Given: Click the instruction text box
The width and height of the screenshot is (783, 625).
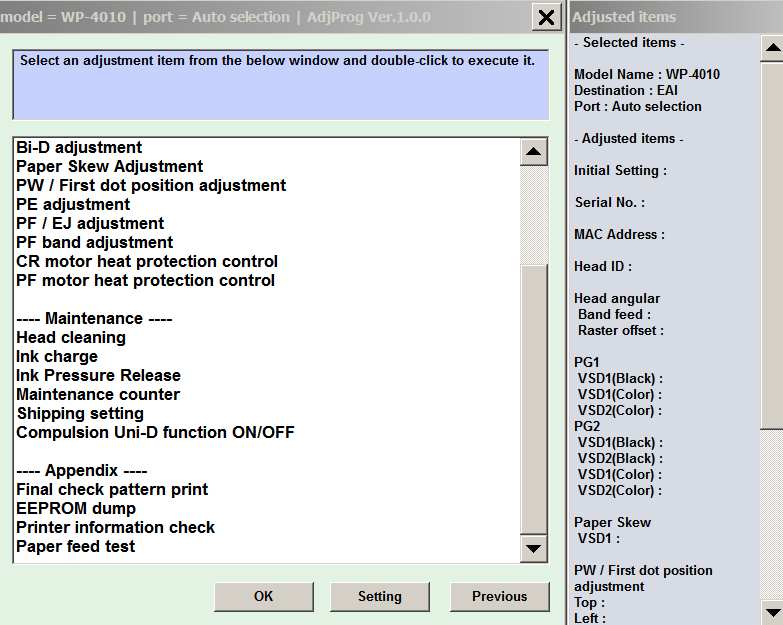Looking at the screenshot, I should [x=281, y=85].
